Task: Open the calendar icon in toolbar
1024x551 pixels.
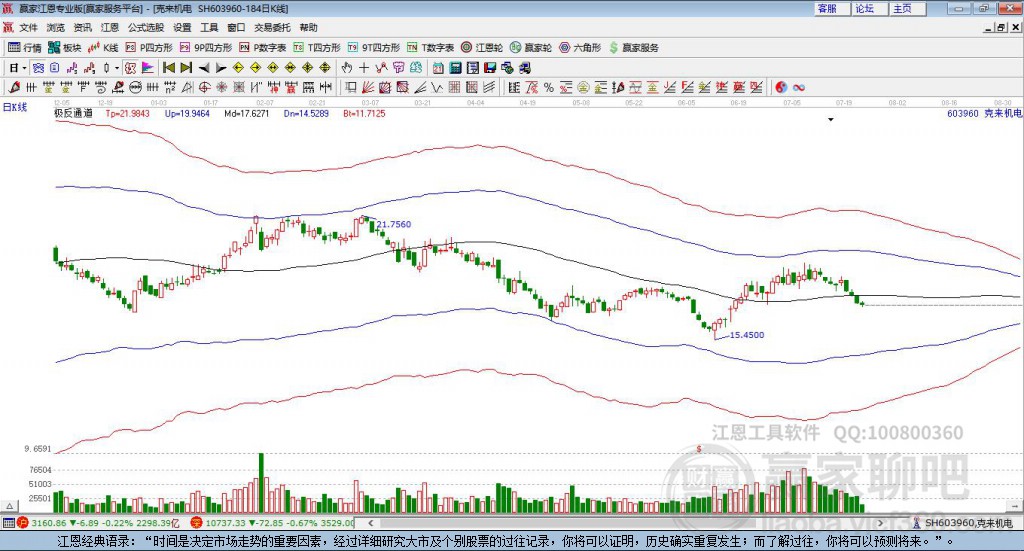Action: [438, 68]
